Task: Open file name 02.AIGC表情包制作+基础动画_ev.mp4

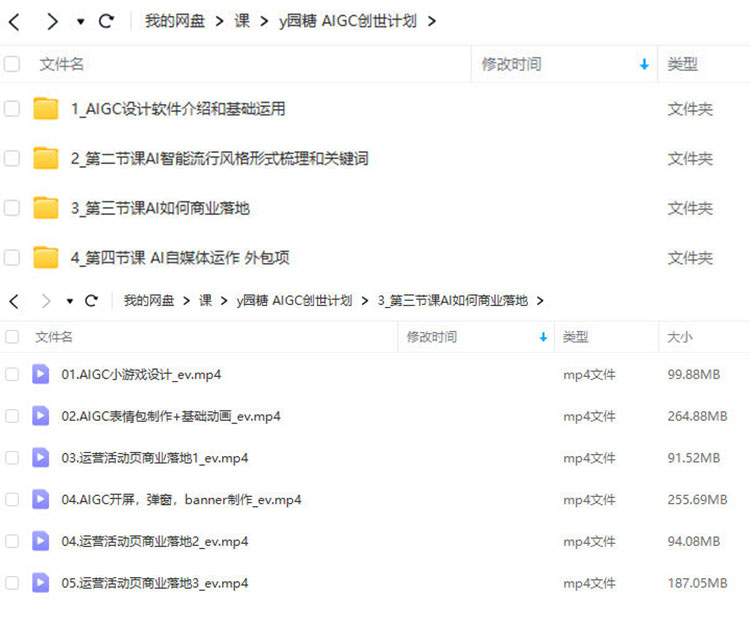Action: [x=171, y=416]
